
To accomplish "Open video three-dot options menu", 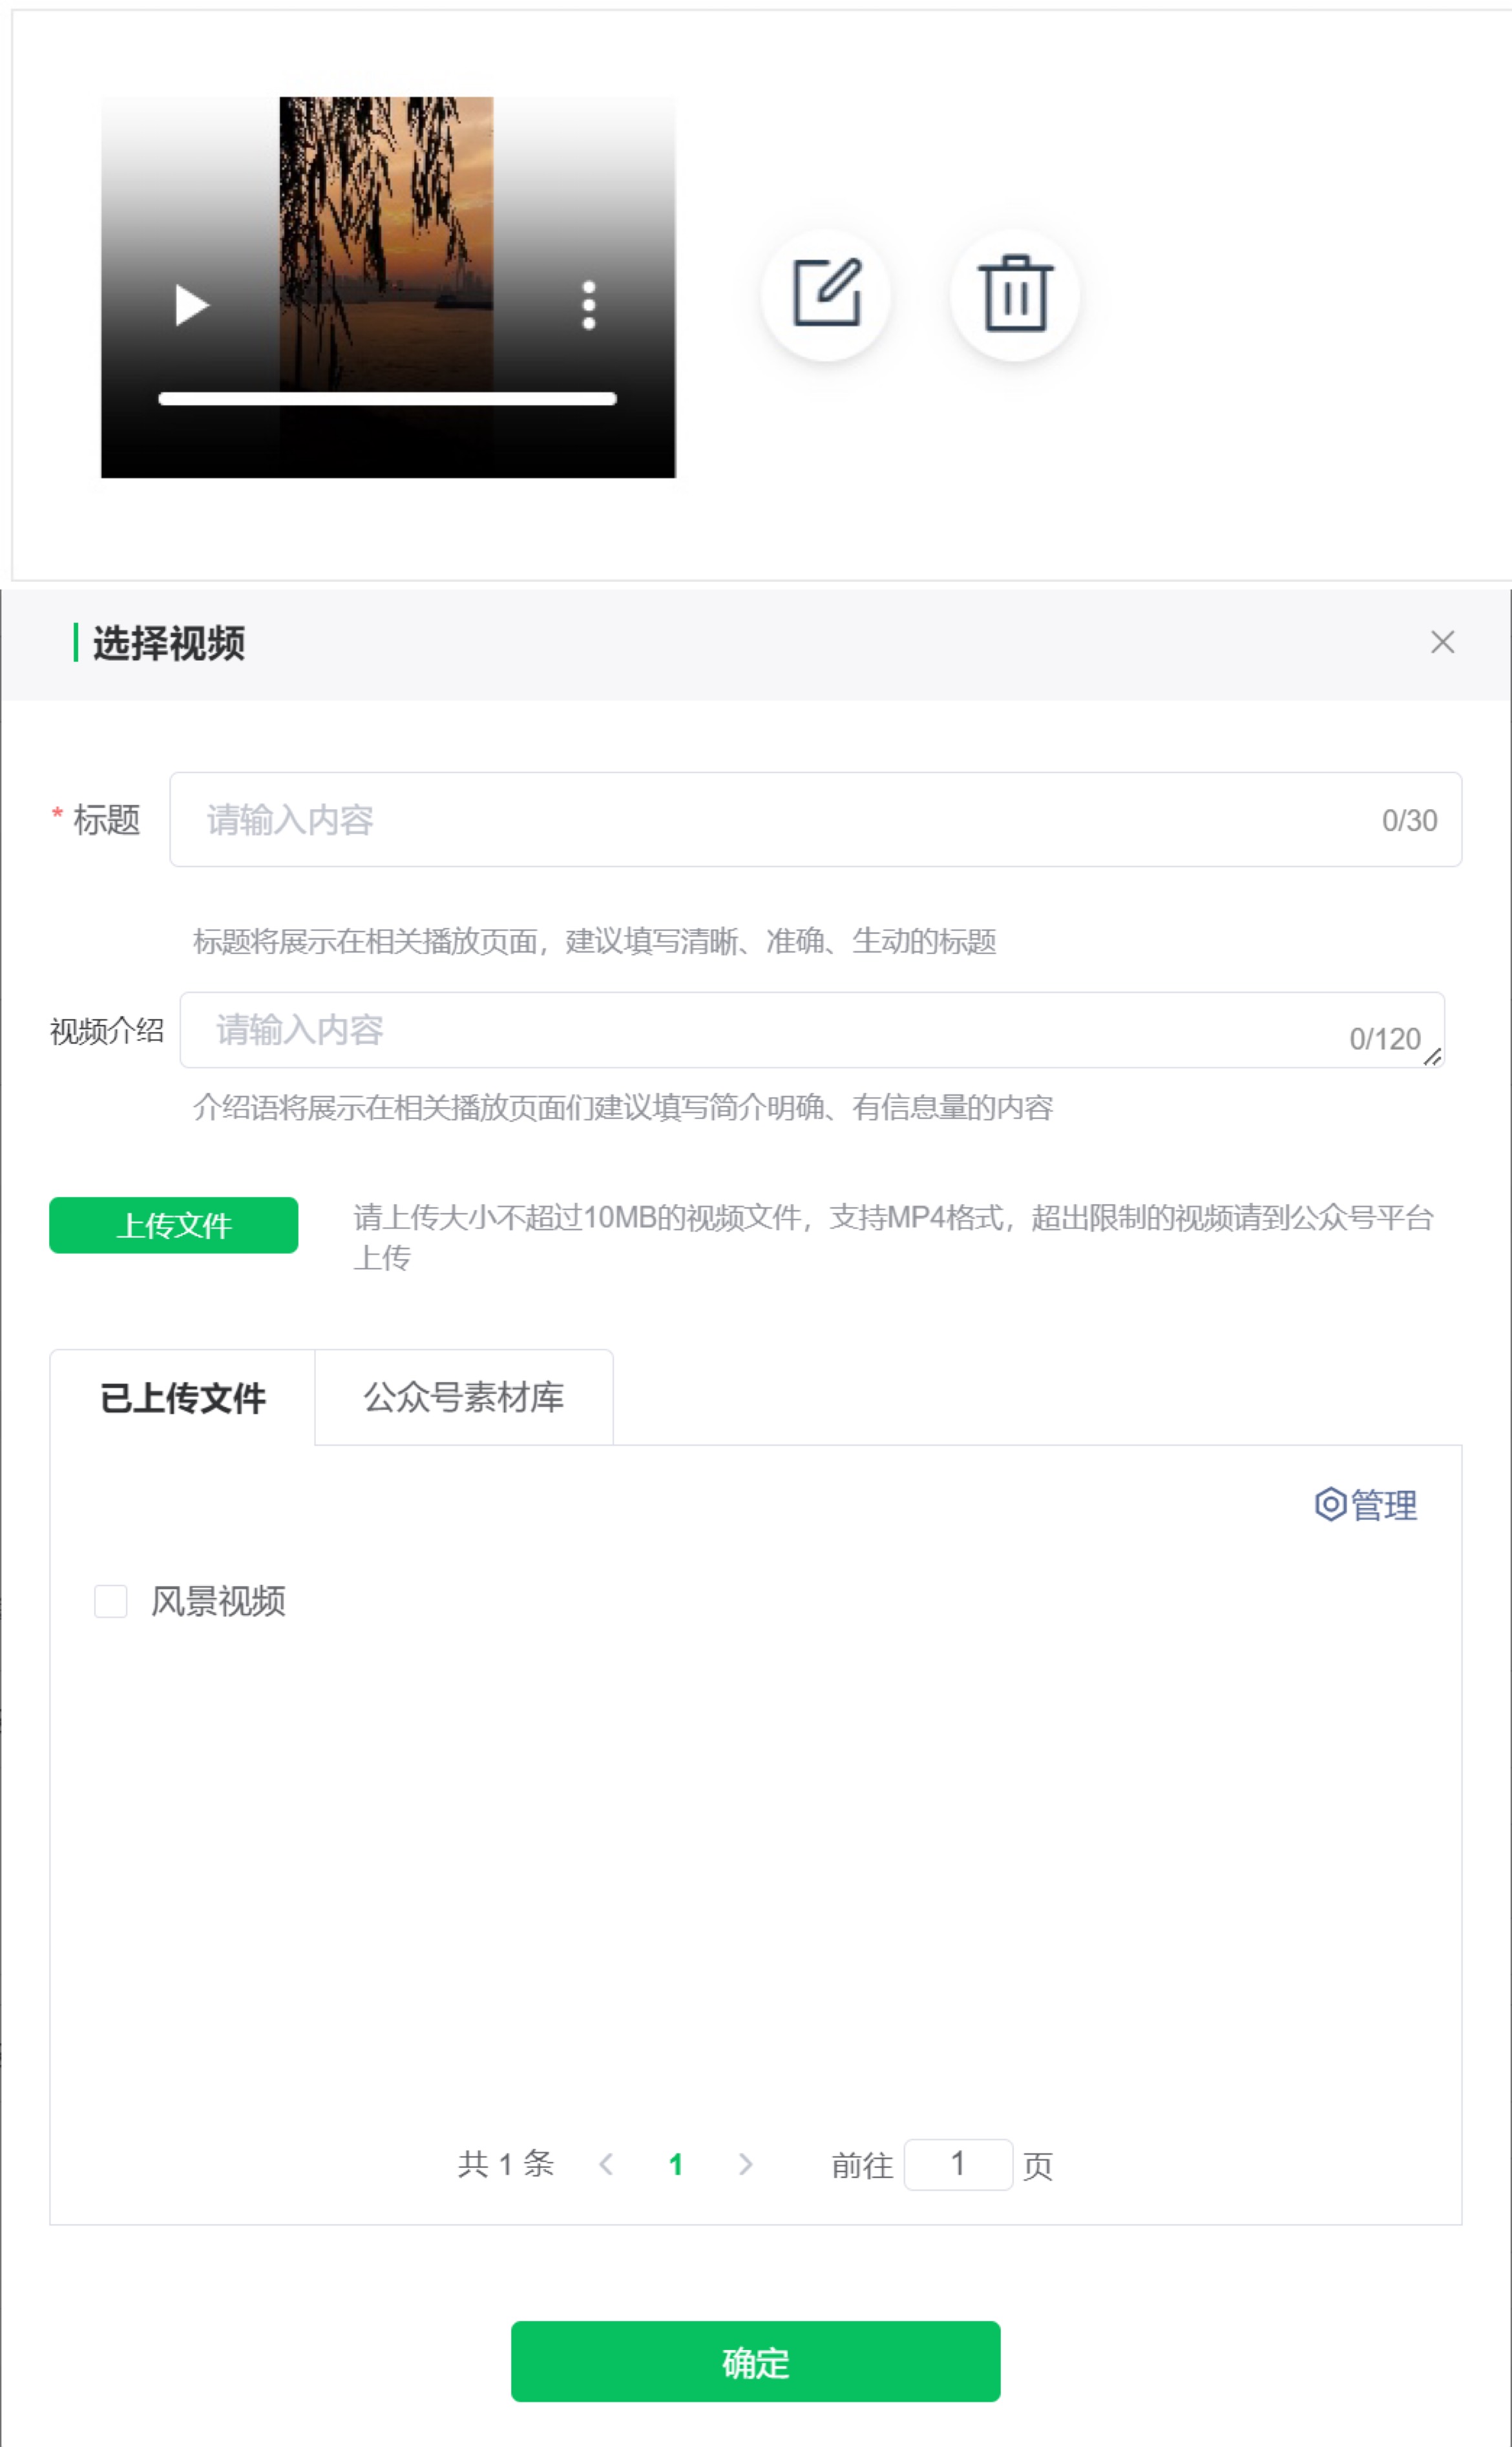I will [x=589, y=305].
